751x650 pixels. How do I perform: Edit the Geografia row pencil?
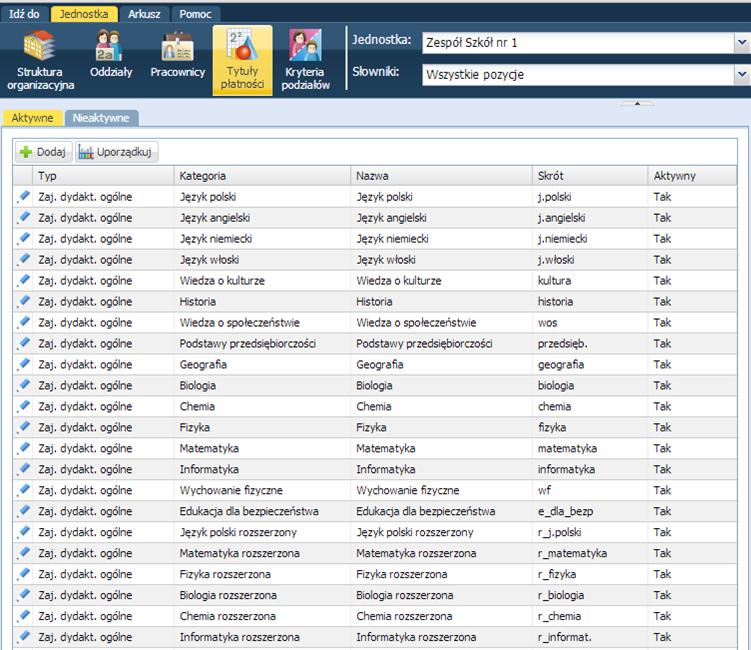click(23, 365)
